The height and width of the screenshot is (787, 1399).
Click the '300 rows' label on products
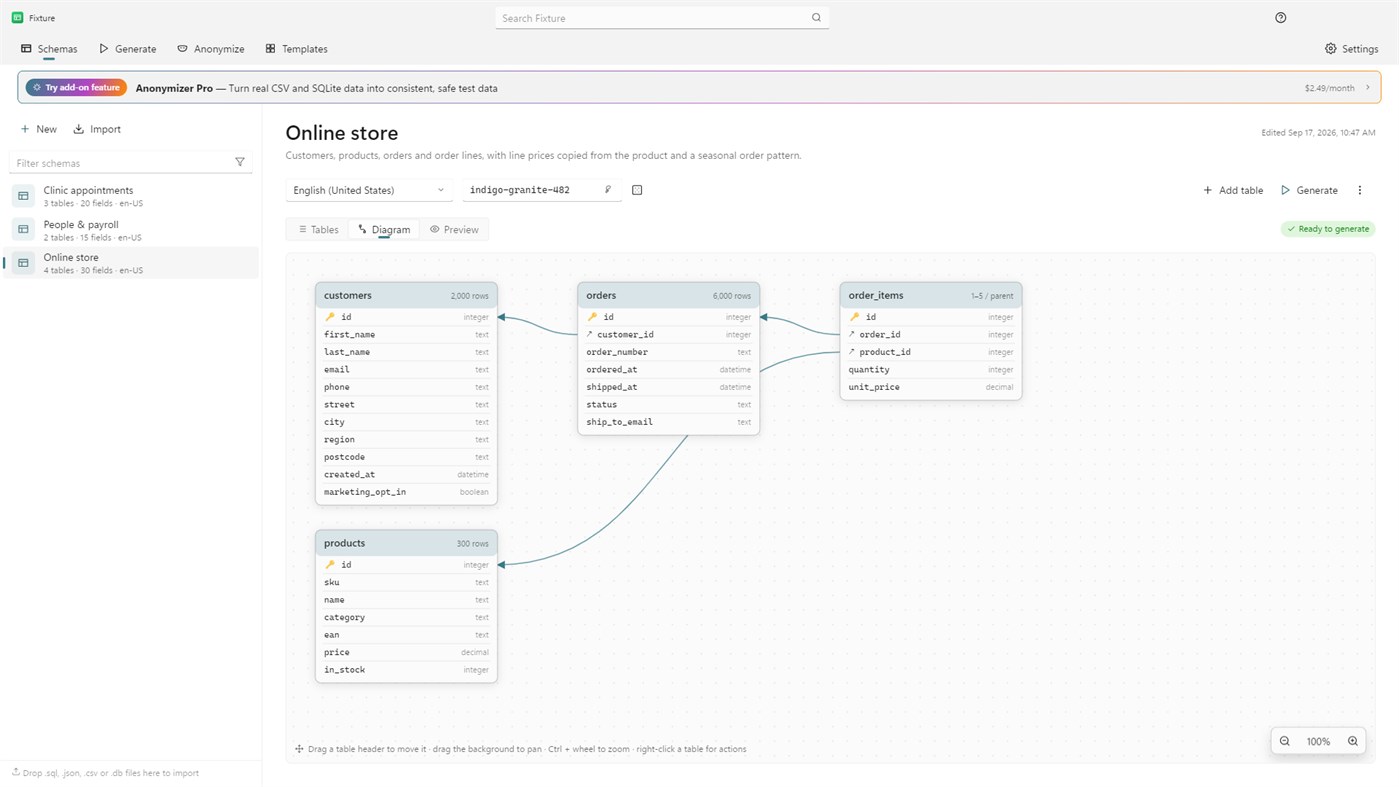tap(472, 544)
